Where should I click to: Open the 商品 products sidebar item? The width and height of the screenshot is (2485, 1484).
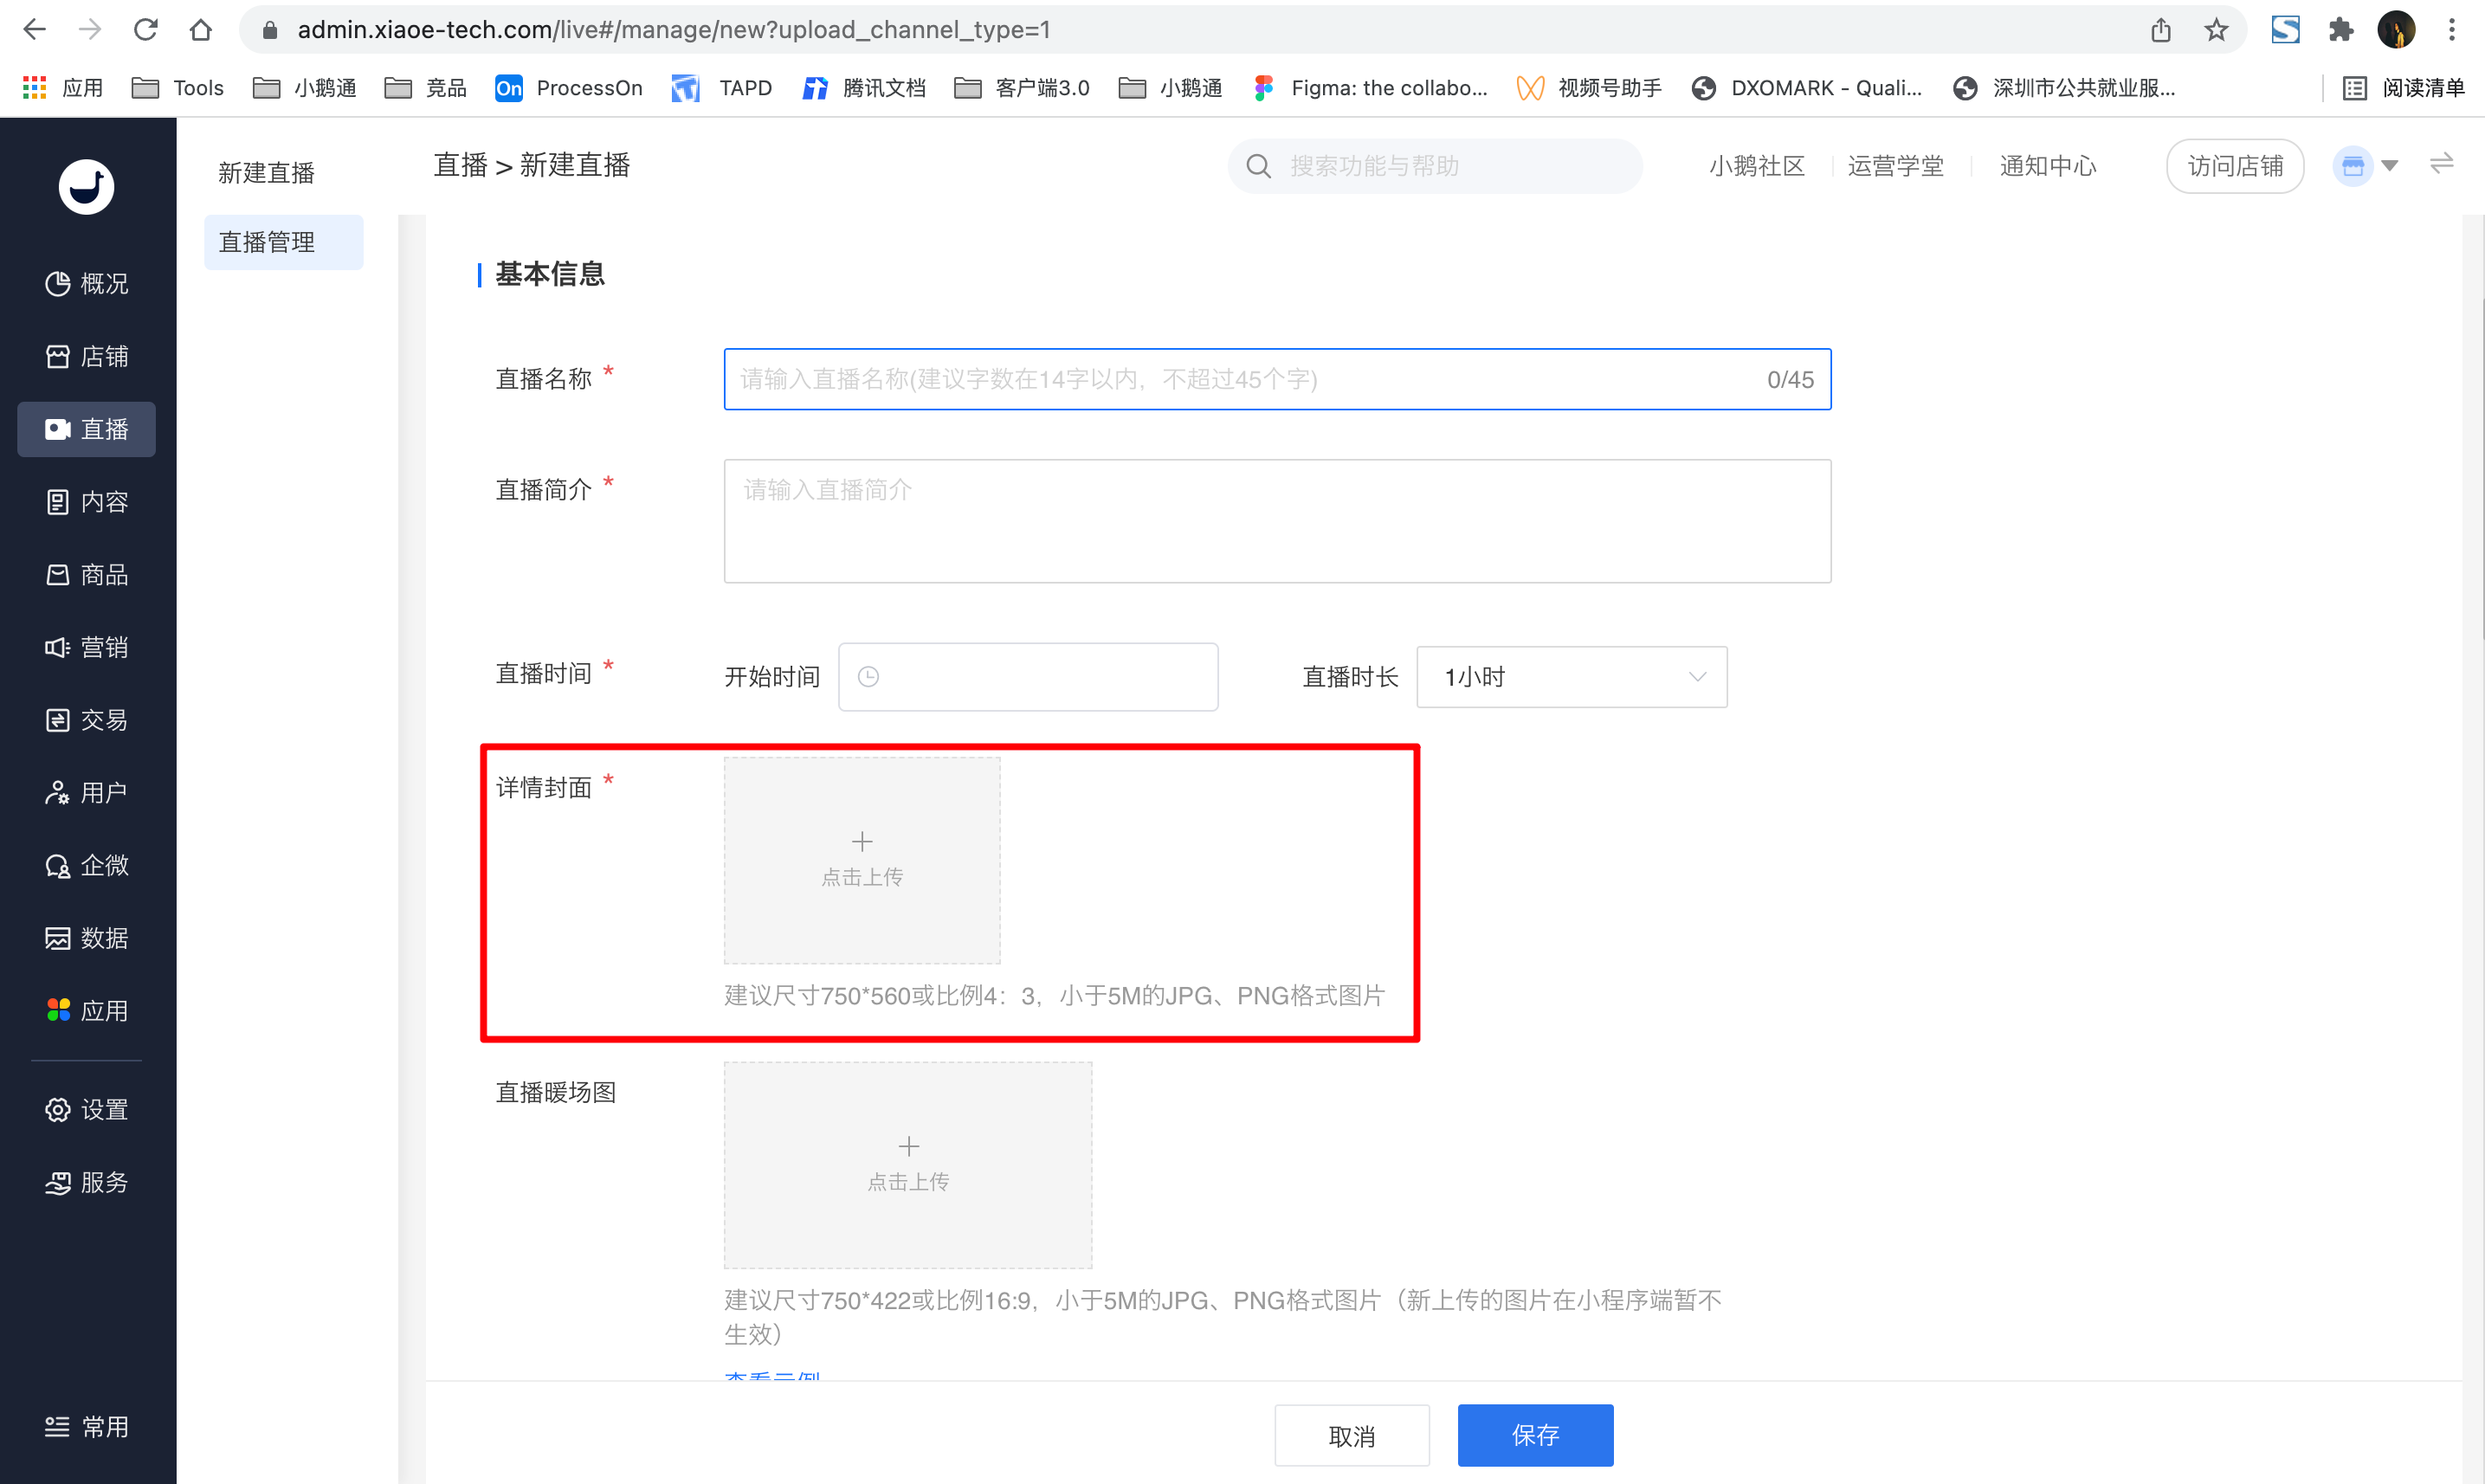[x=87, y=575]
